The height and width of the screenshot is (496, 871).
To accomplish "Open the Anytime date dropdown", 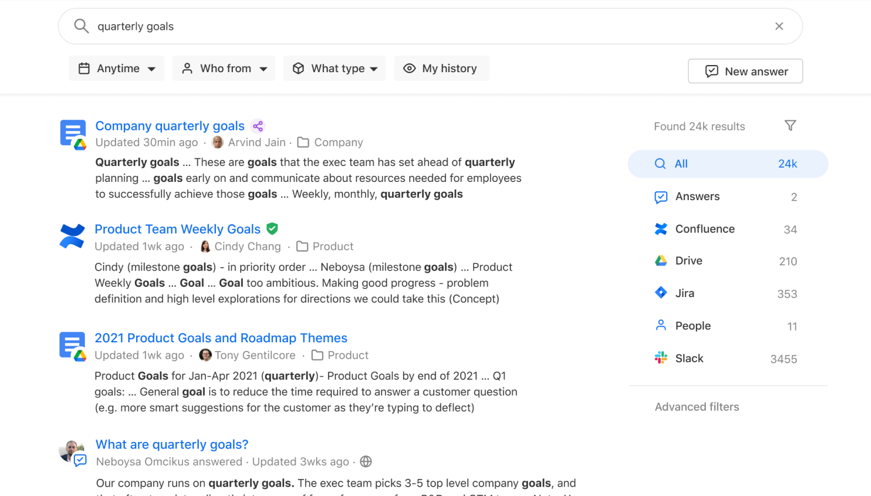I will click(x=117, y=69).
